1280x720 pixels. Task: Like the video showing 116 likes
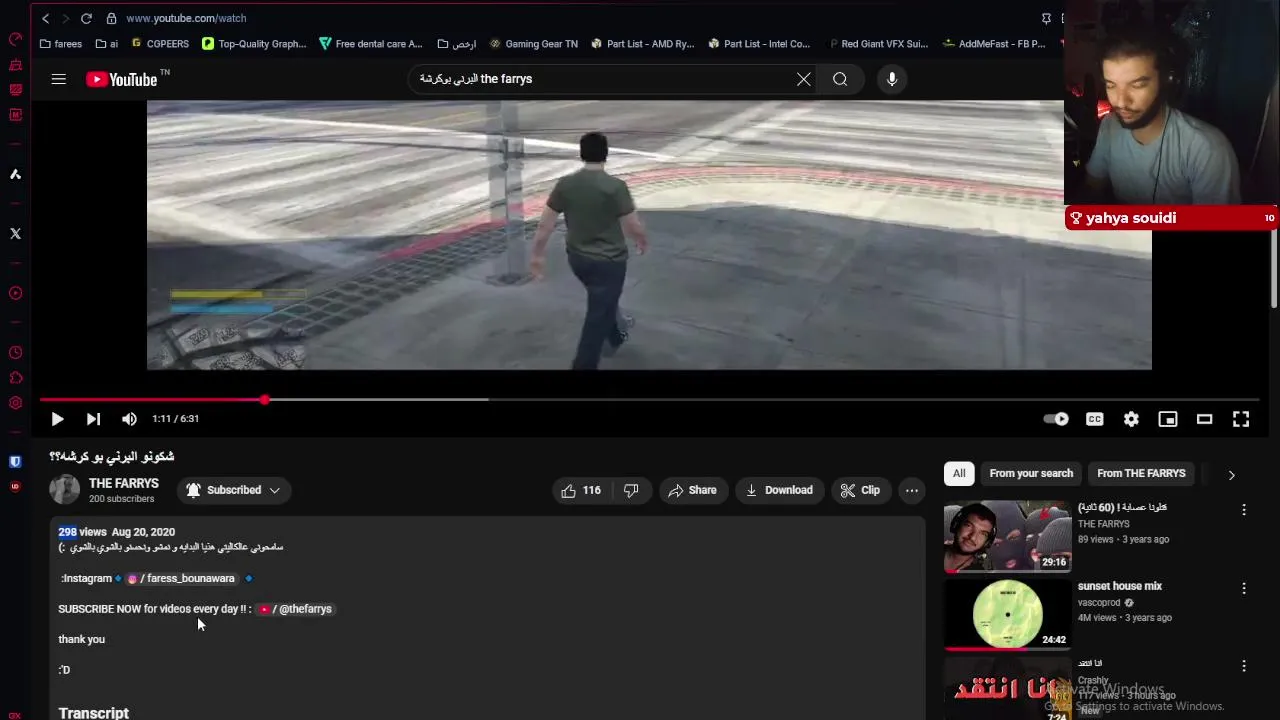[581, 490]
